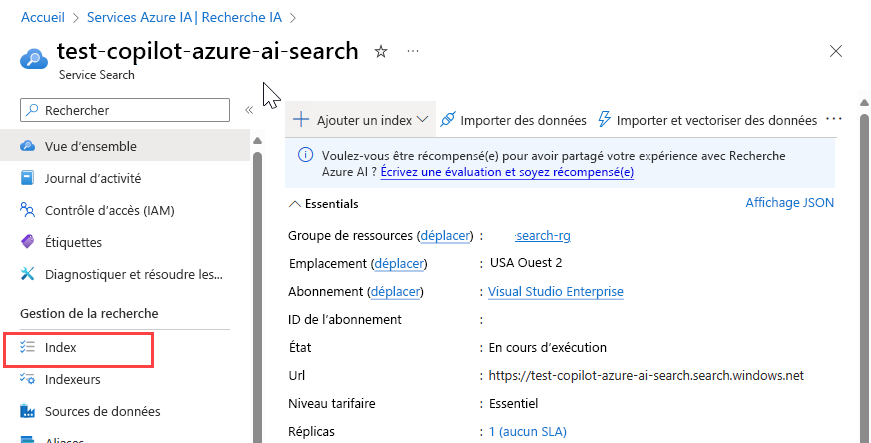Open Affichage JSON link
Viewport: 871px width, 443px height.
(789, 203)
